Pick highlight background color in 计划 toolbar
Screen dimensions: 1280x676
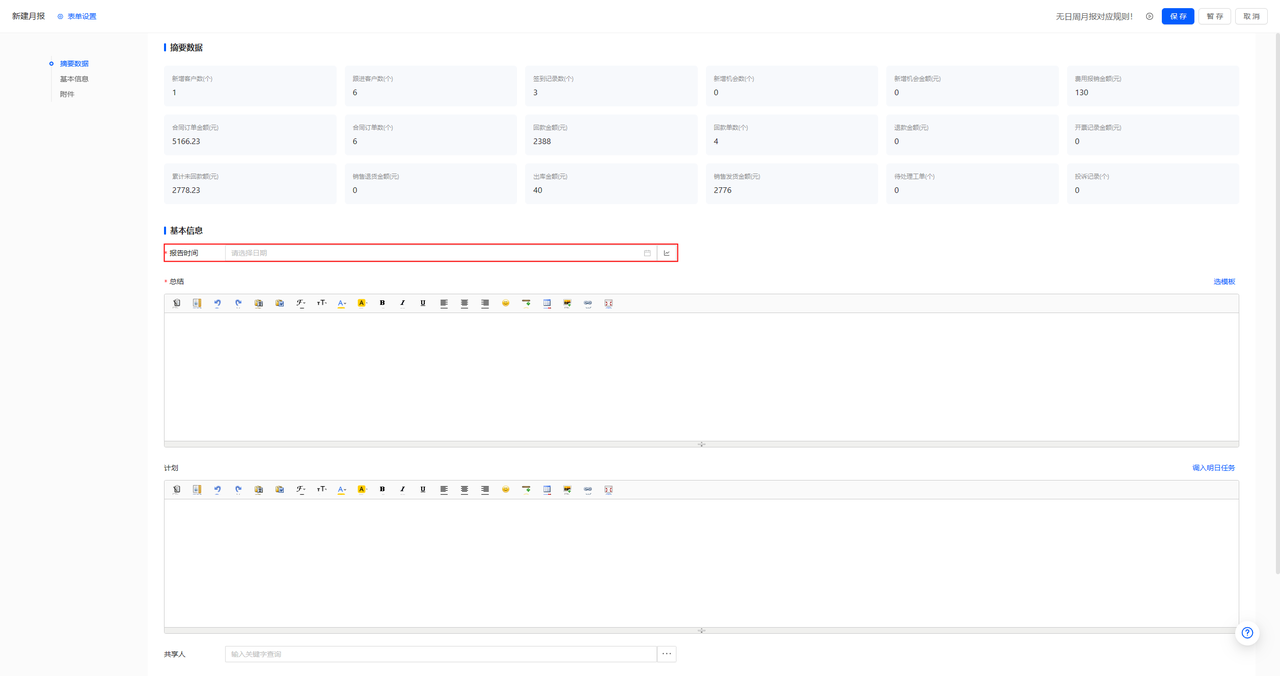pyautogui.click(x=362, y=490)
